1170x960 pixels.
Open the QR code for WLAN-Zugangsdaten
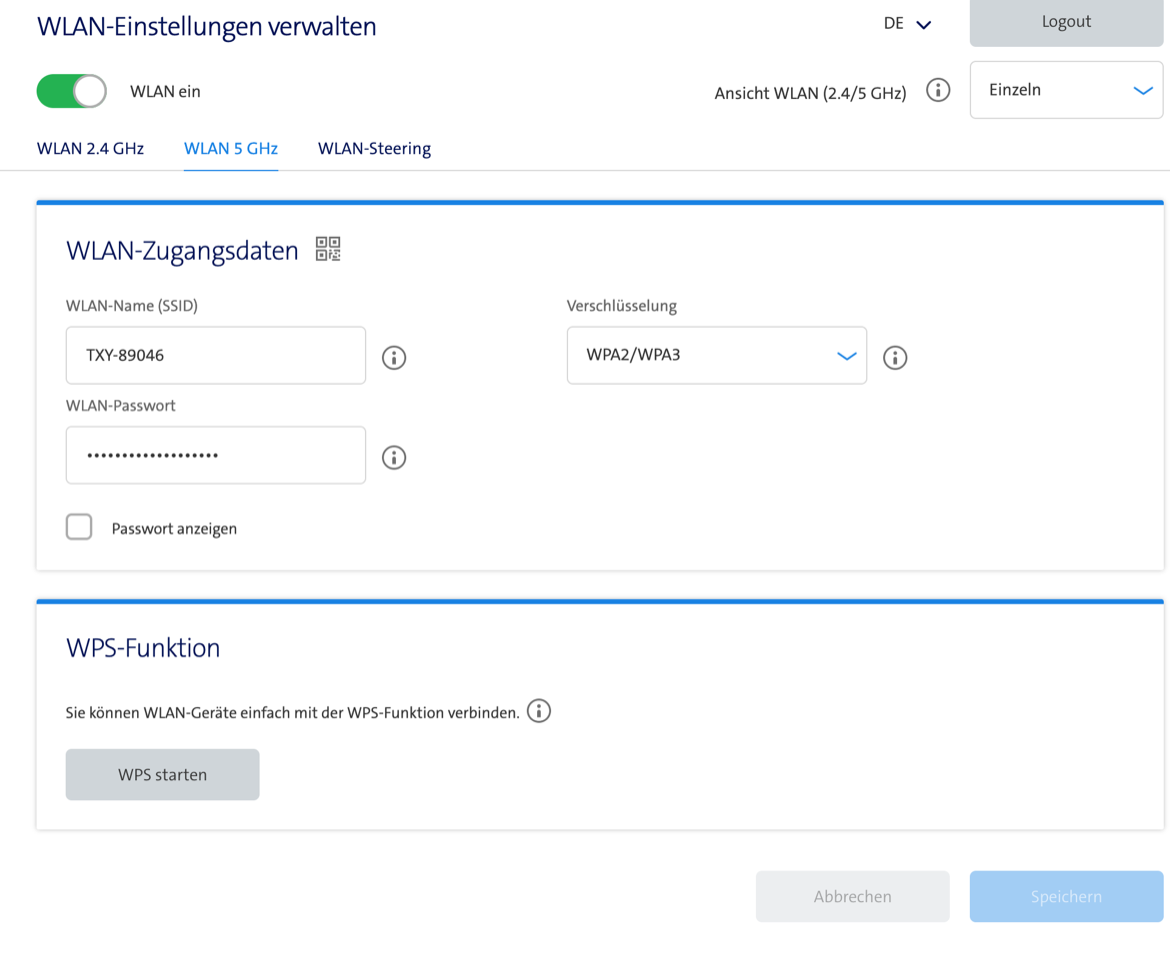tap(328, 249)
